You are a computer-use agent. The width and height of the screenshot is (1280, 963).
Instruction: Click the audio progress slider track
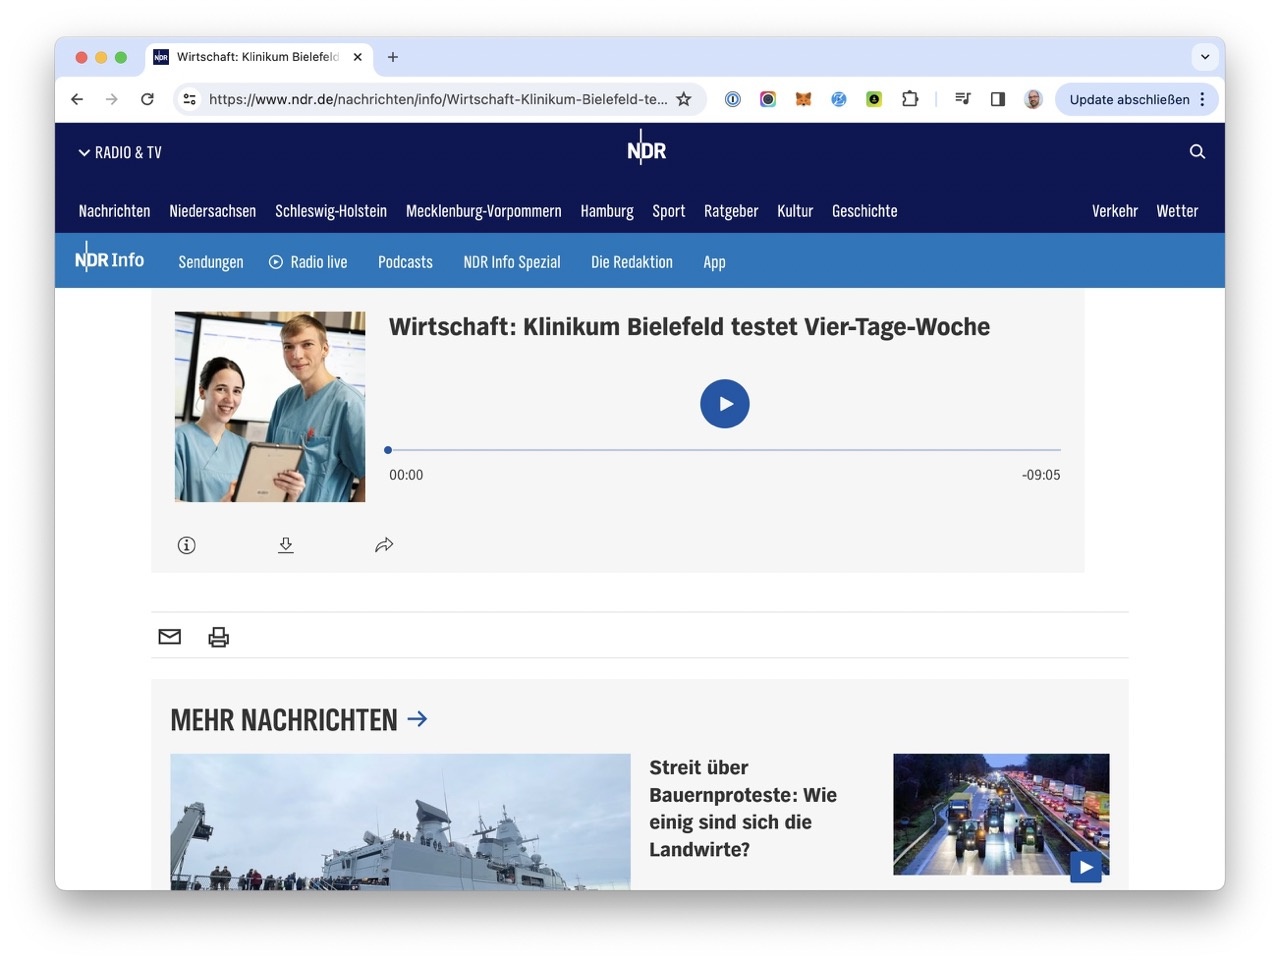click(724, 450)
